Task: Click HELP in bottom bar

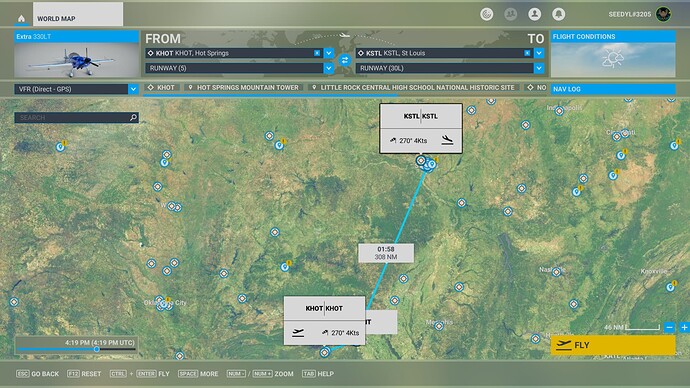Action: click(x=318, y=374)
